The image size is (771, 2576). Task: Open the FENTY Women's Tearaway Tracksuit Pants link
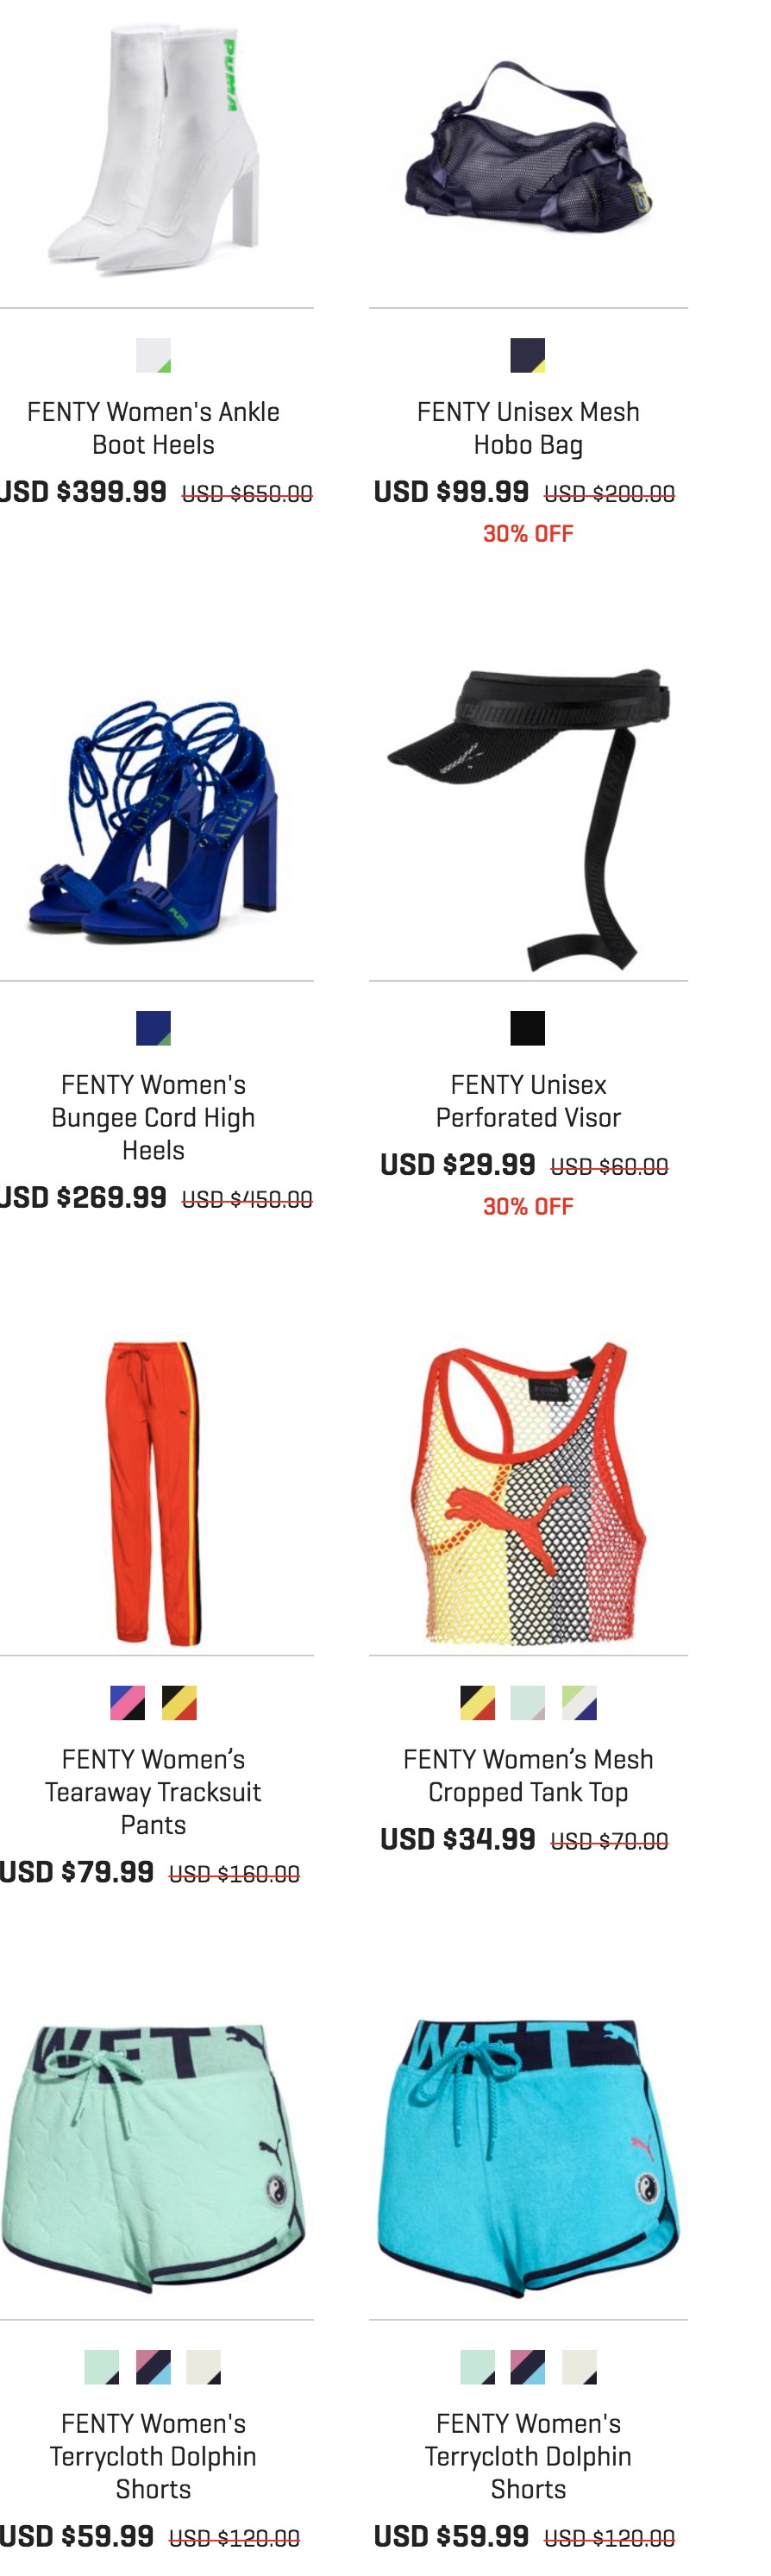tap(153, 1791)
